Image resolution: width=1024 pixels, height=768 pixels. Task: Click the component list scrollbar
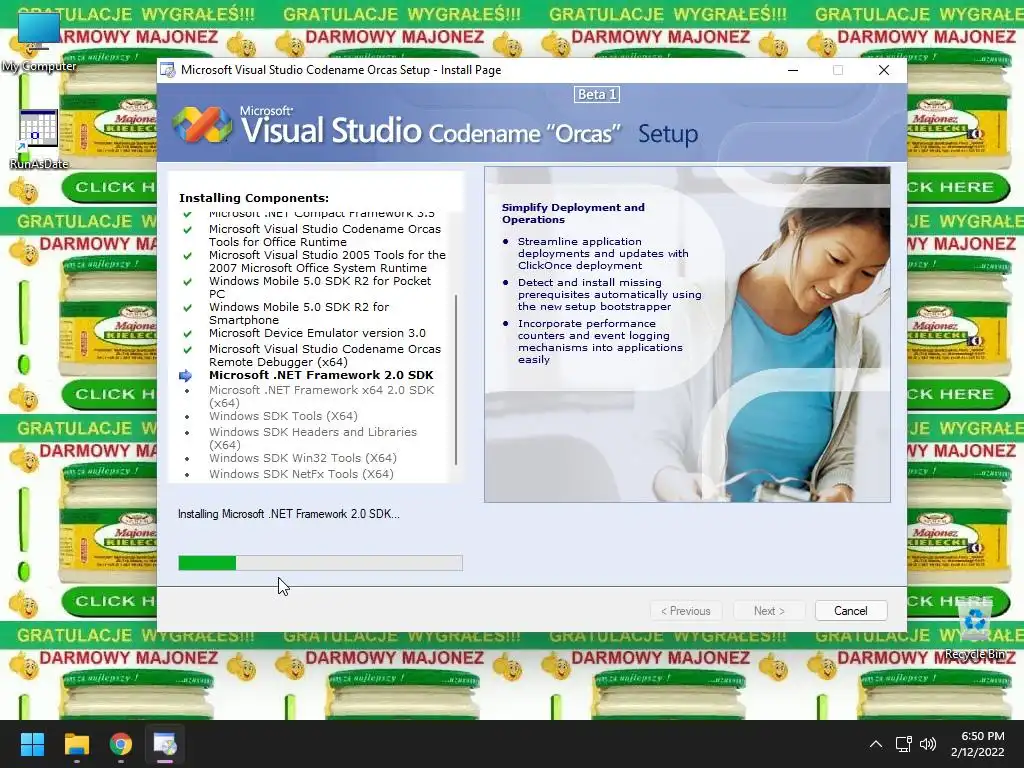click(456, 379)
